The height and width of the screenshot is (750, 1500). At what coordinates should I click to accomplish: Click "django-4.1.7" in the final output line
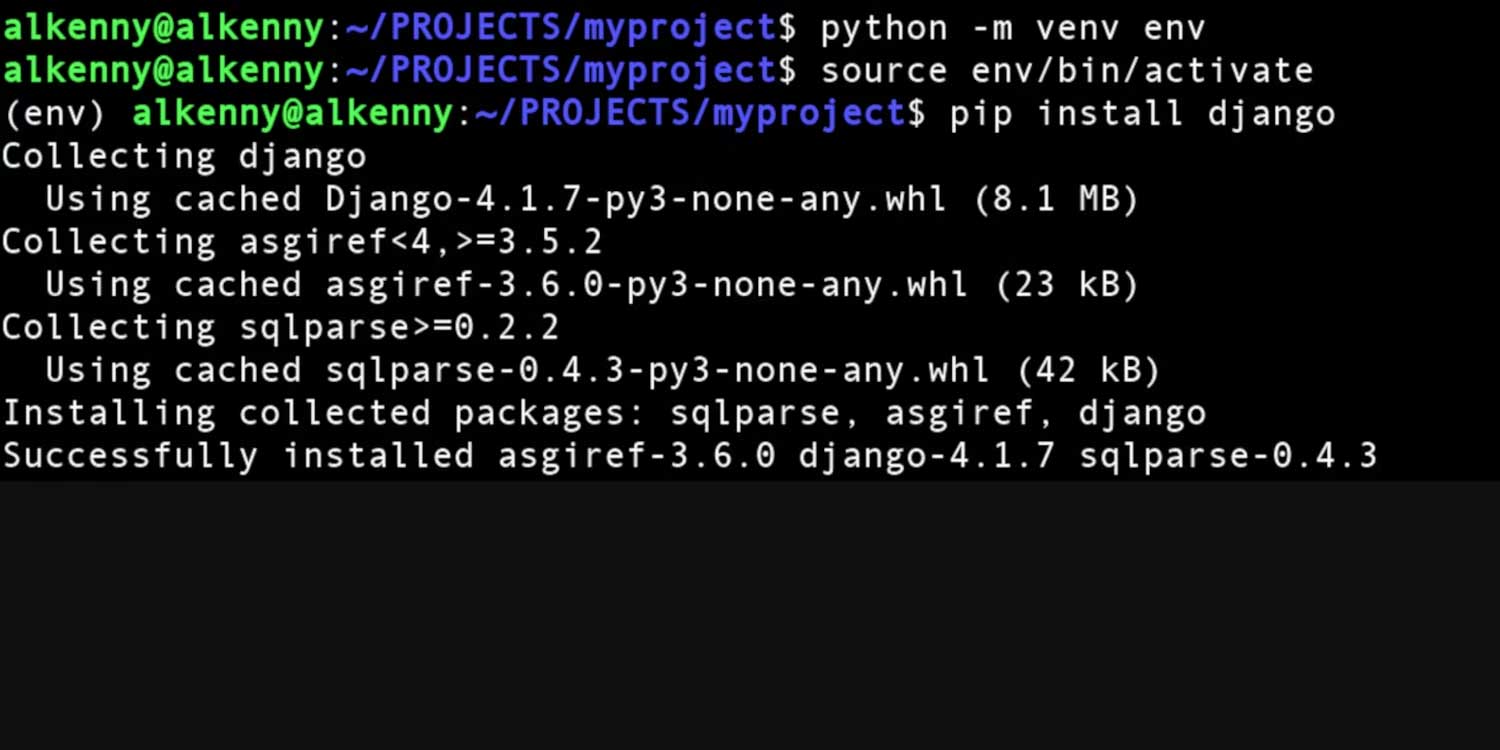pos(927,456)
